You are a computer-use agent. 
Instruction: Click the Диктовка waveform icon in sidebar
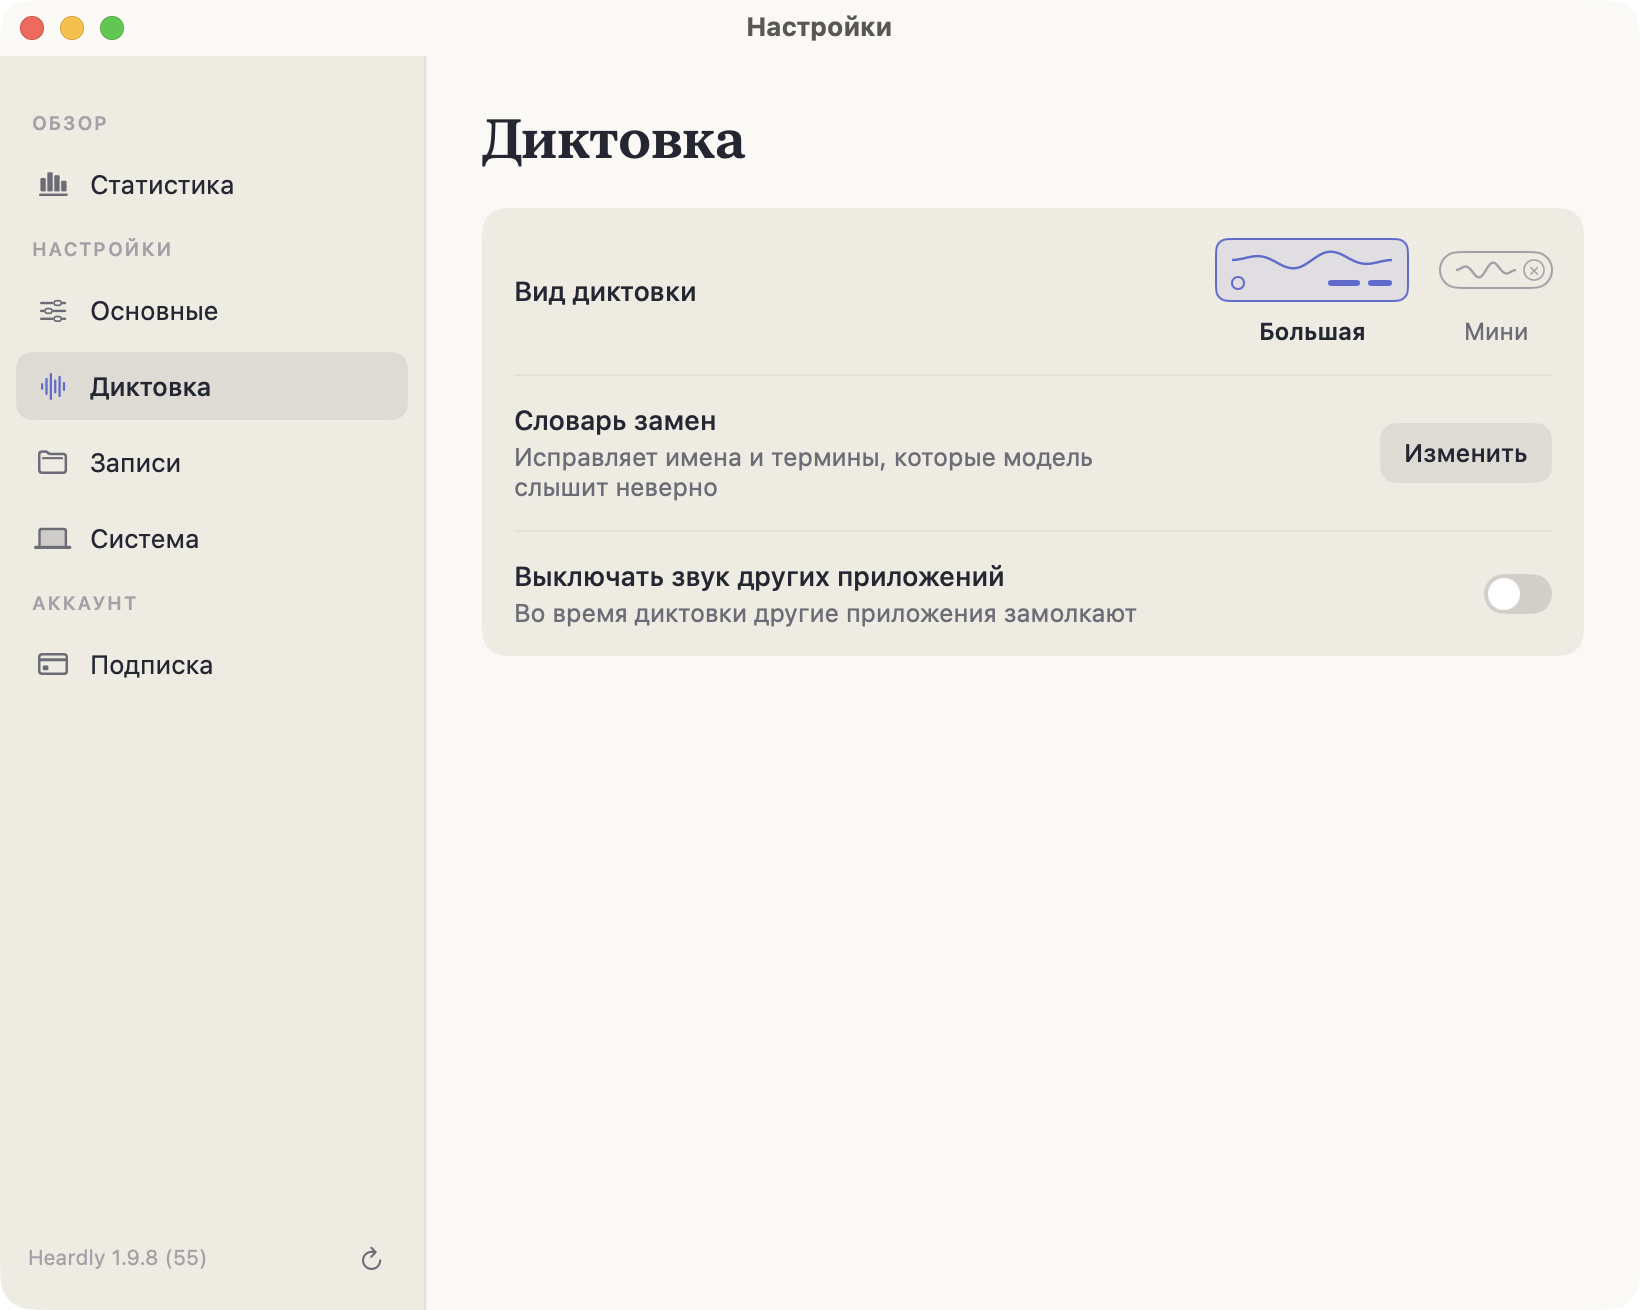53,386
